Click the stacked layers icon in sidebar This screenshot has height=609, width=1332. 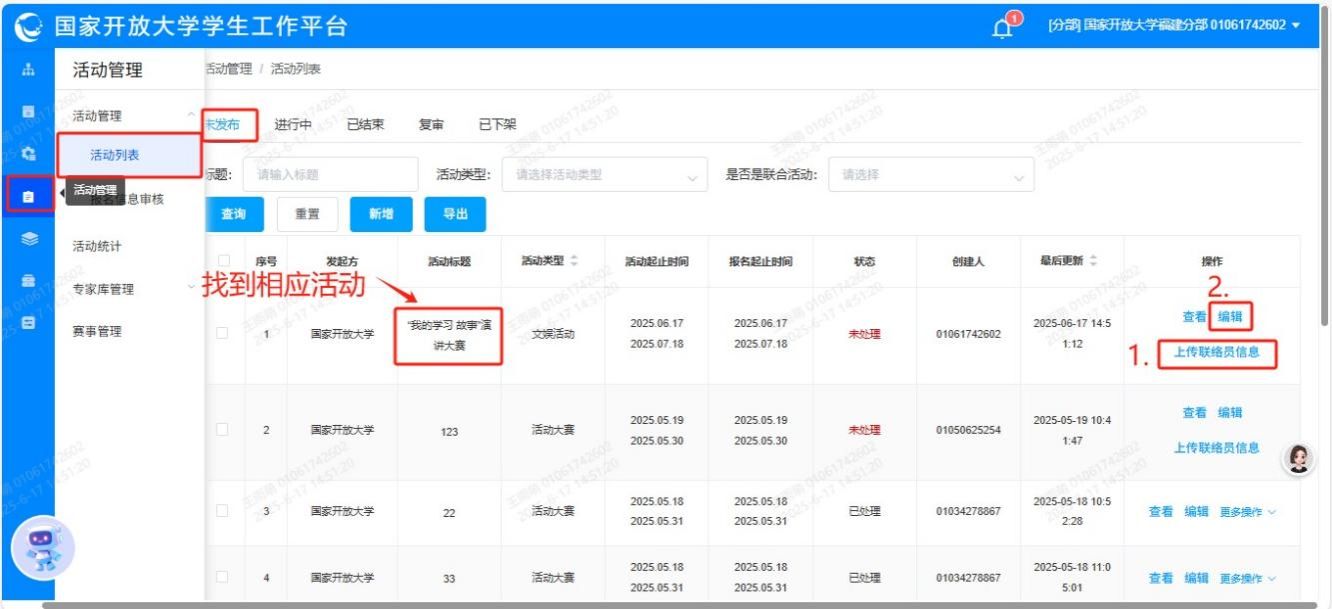coord(28,238)
